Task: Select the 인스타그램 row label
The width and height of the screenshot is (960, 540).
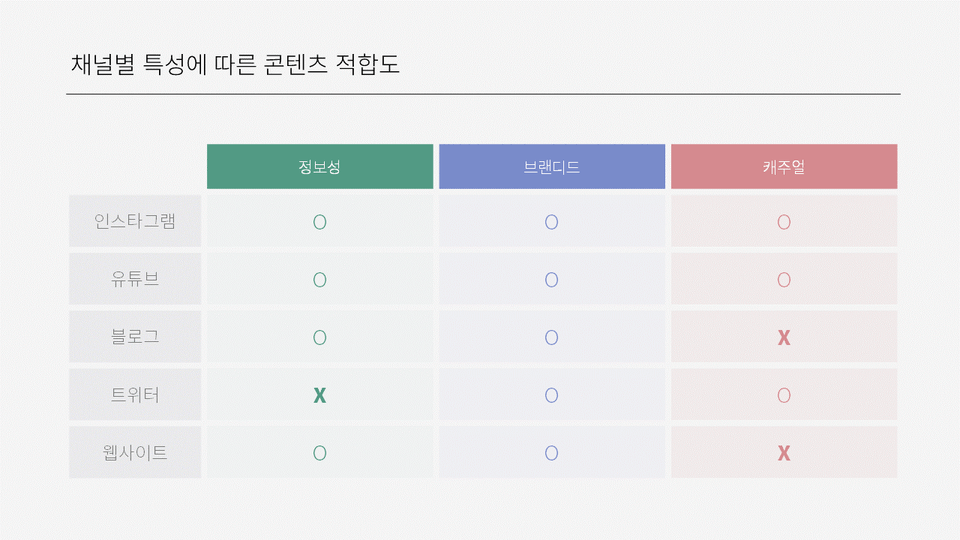Action: pyautogui.click(x=135, y=221)
